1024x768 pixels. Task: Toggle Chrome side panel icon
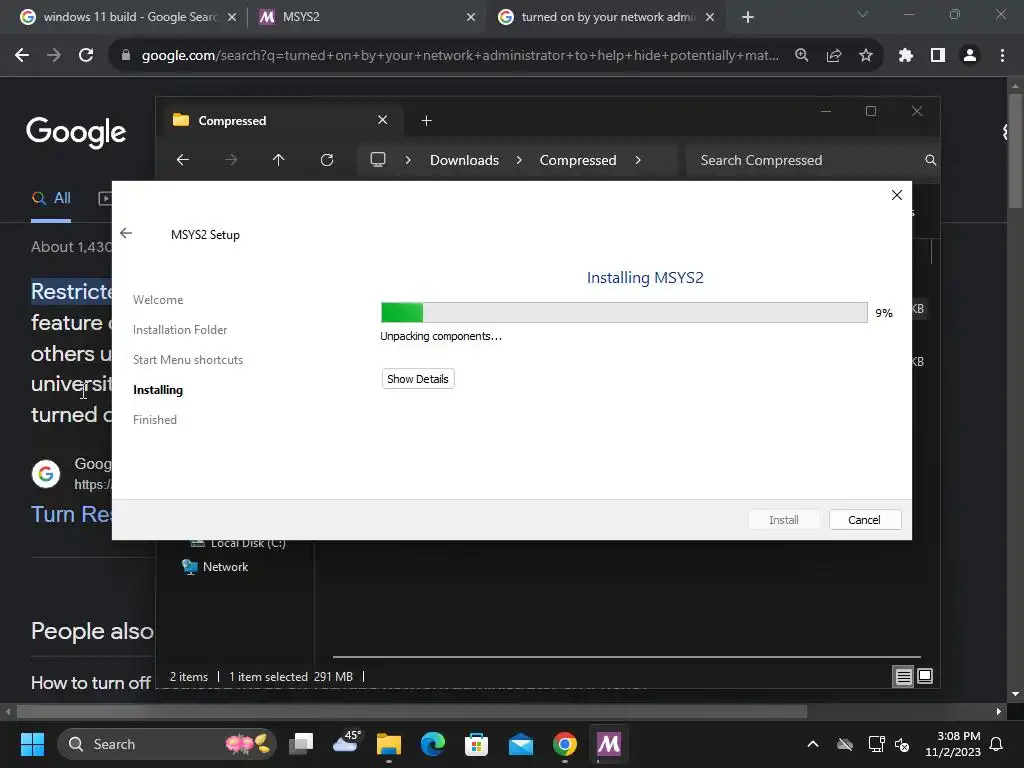pyautogui.click(x=938, y=56)
